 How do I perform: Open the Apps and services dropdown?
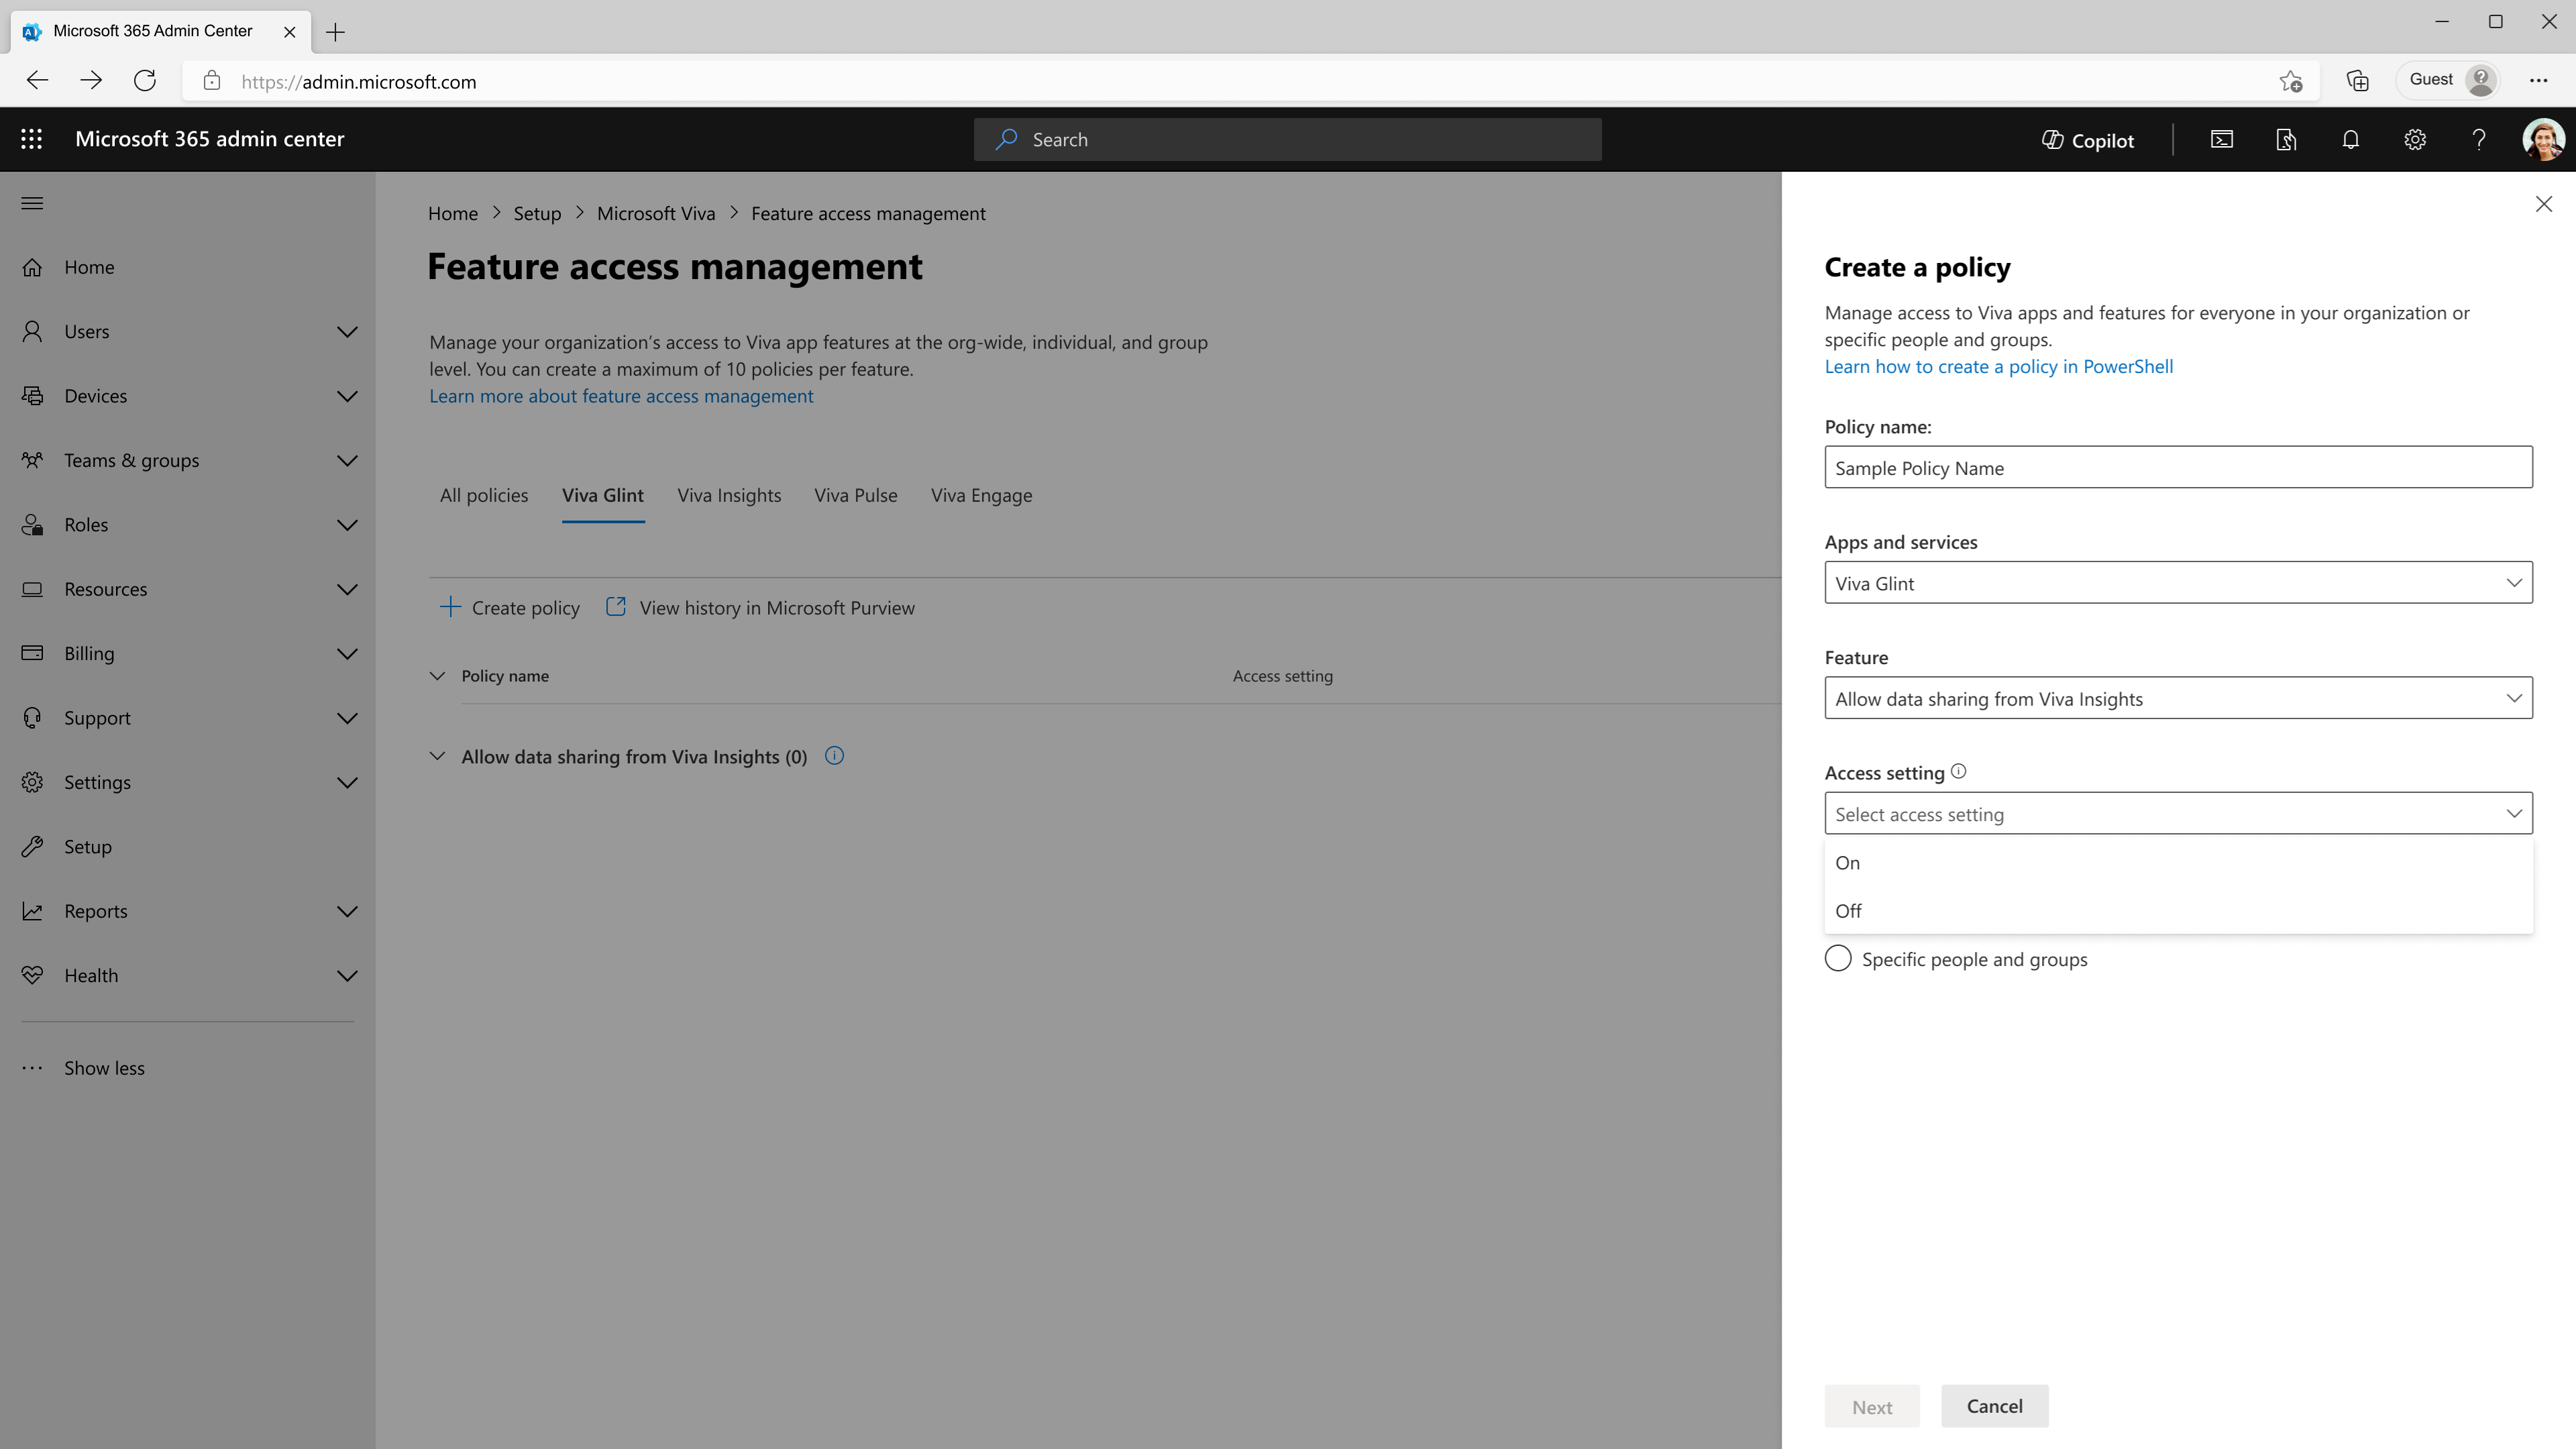click(x=2177, y=583)
